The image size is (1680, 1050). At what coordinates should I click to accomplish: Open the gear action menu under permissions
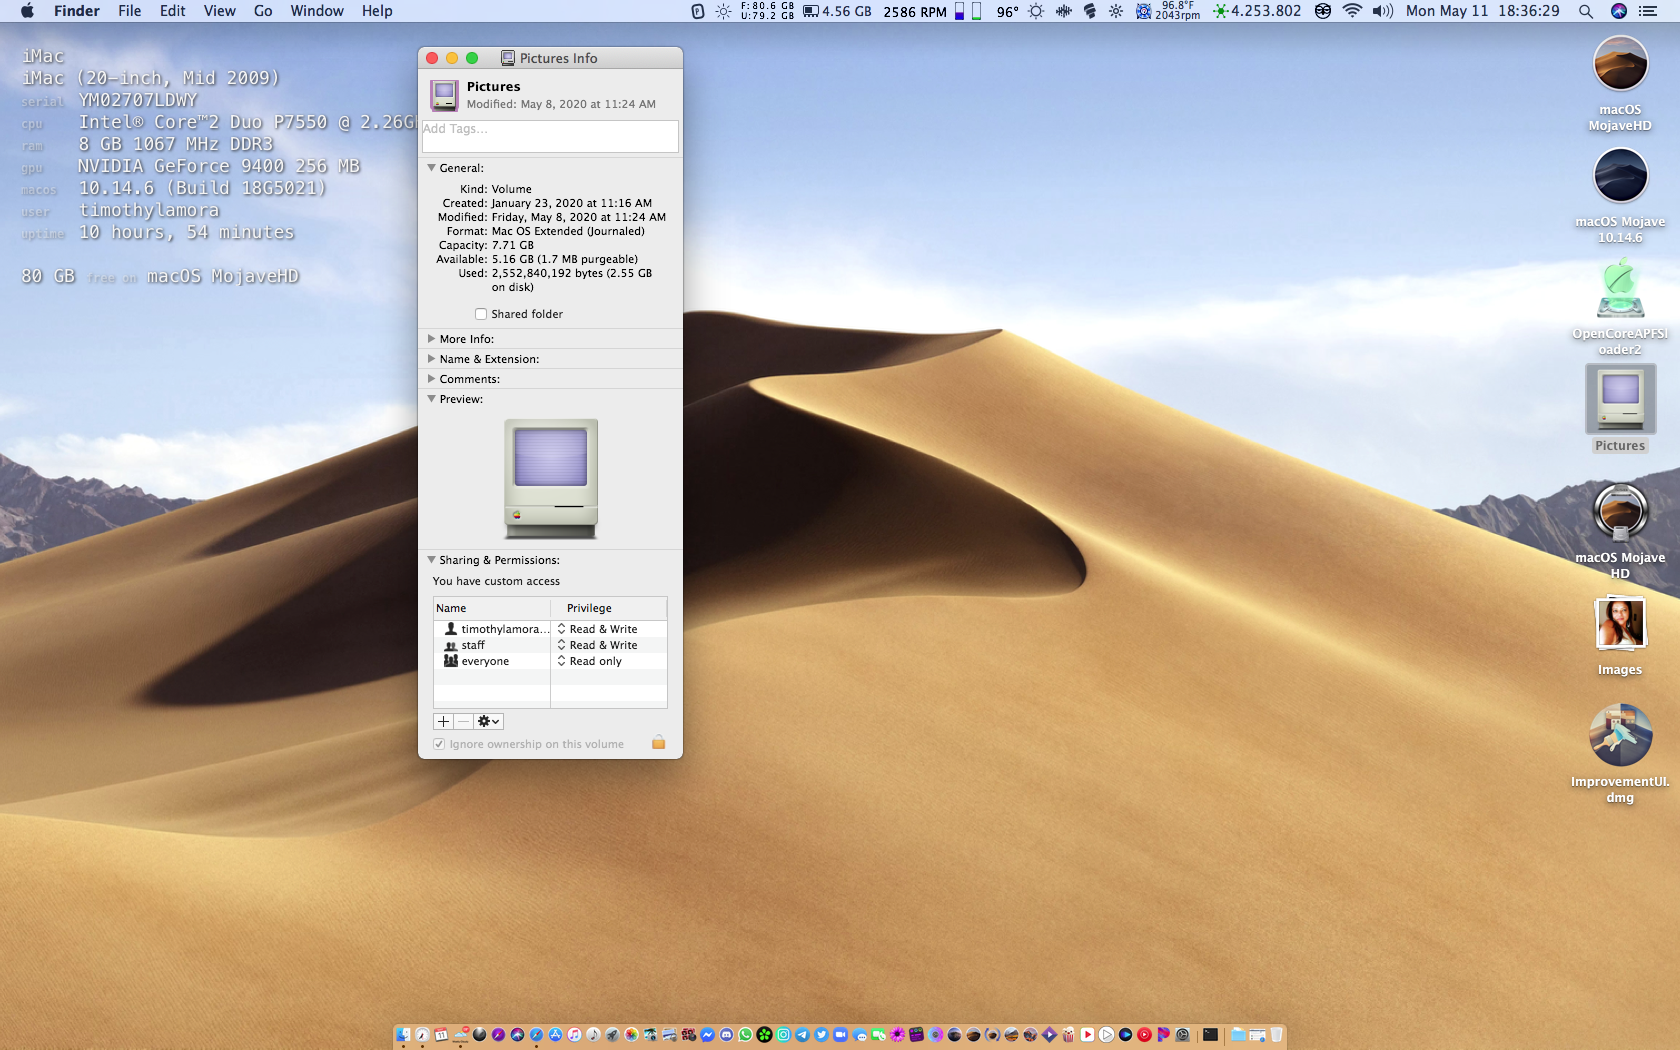(488, 721)
